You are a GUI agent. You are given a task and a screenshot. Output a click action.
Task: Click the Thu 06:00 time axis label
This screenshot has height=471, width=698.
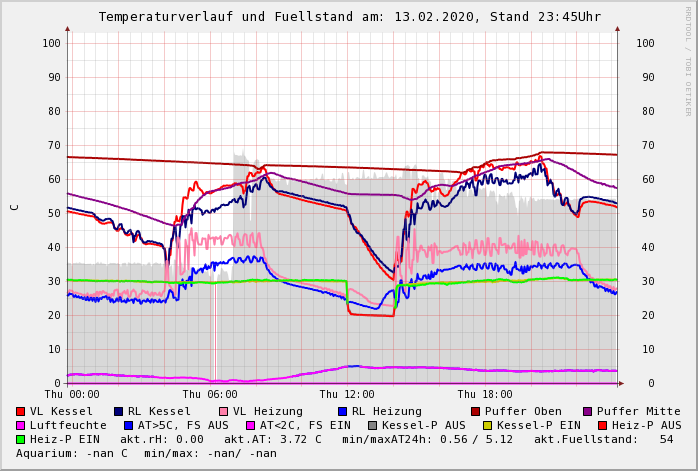tap(209, 395)
